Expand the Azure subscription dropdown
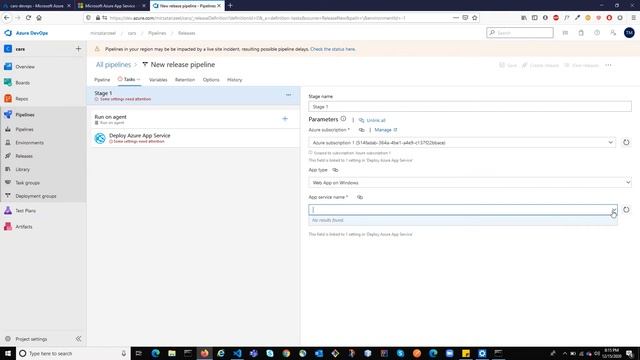Viewport: 640px width, 360px height. 610,142
